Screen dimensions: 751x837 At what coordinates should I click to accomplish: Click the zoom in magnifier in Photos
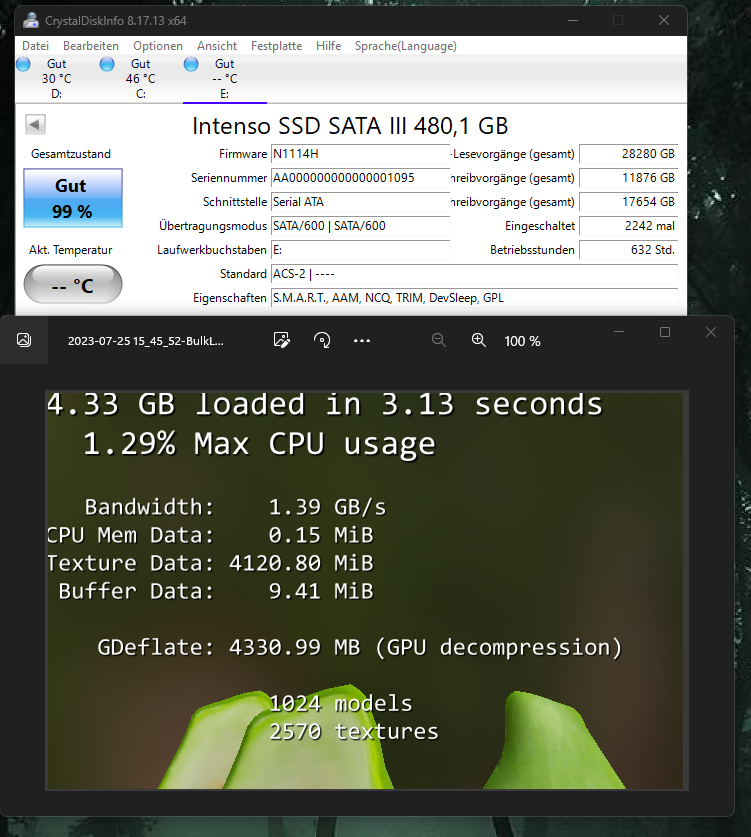(479, 340)
